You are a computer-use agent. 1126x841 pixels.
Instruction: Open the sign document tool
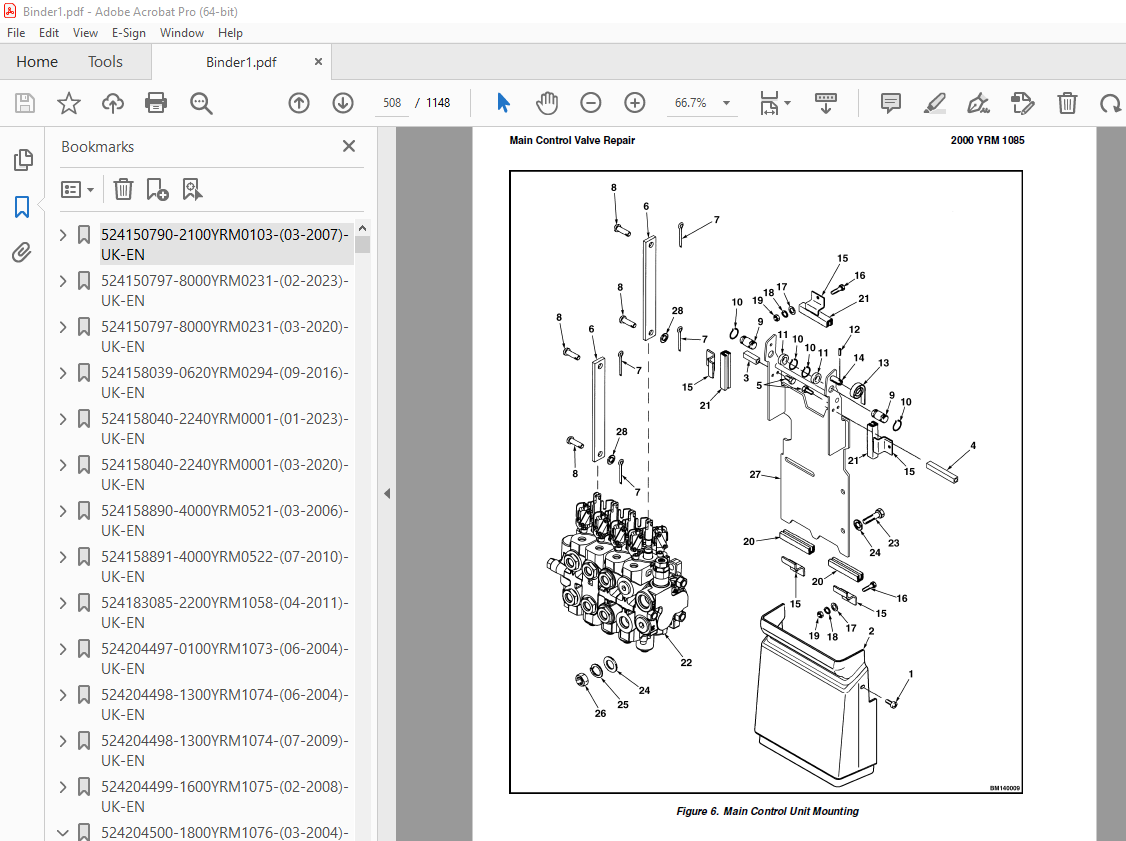978,103
